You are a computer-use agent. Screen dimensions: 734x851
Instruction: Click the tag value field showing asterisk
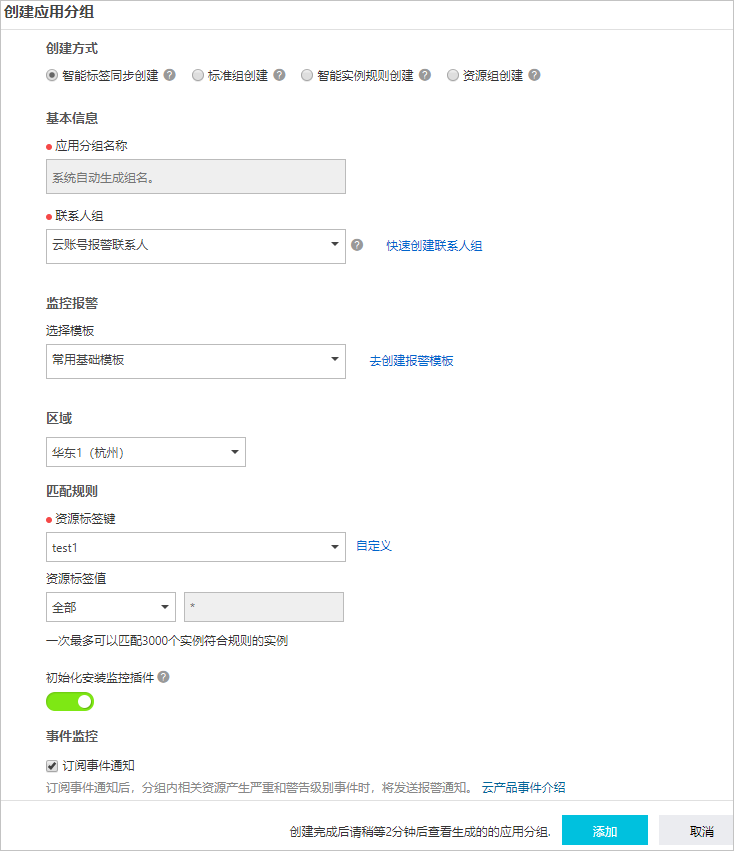tap(264, 607)
